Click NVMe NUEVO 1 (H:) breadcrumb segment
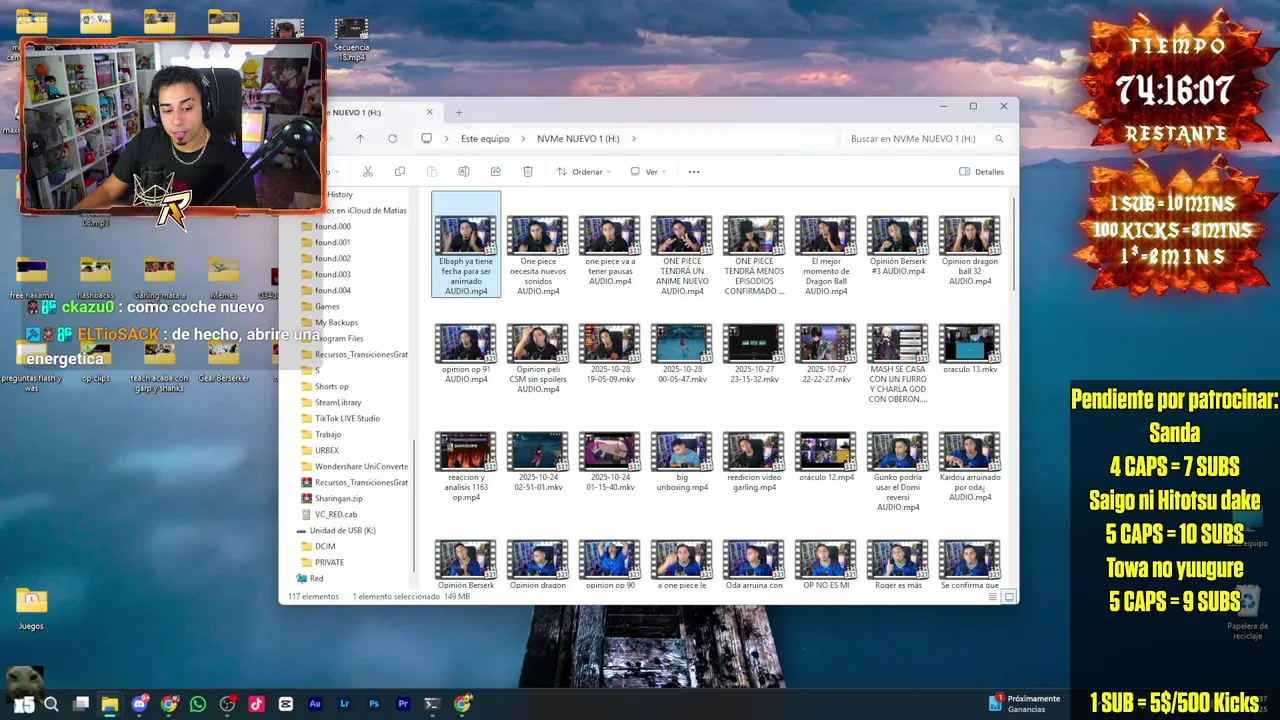Screen dimensions: 1280x720 coord(578,139)
